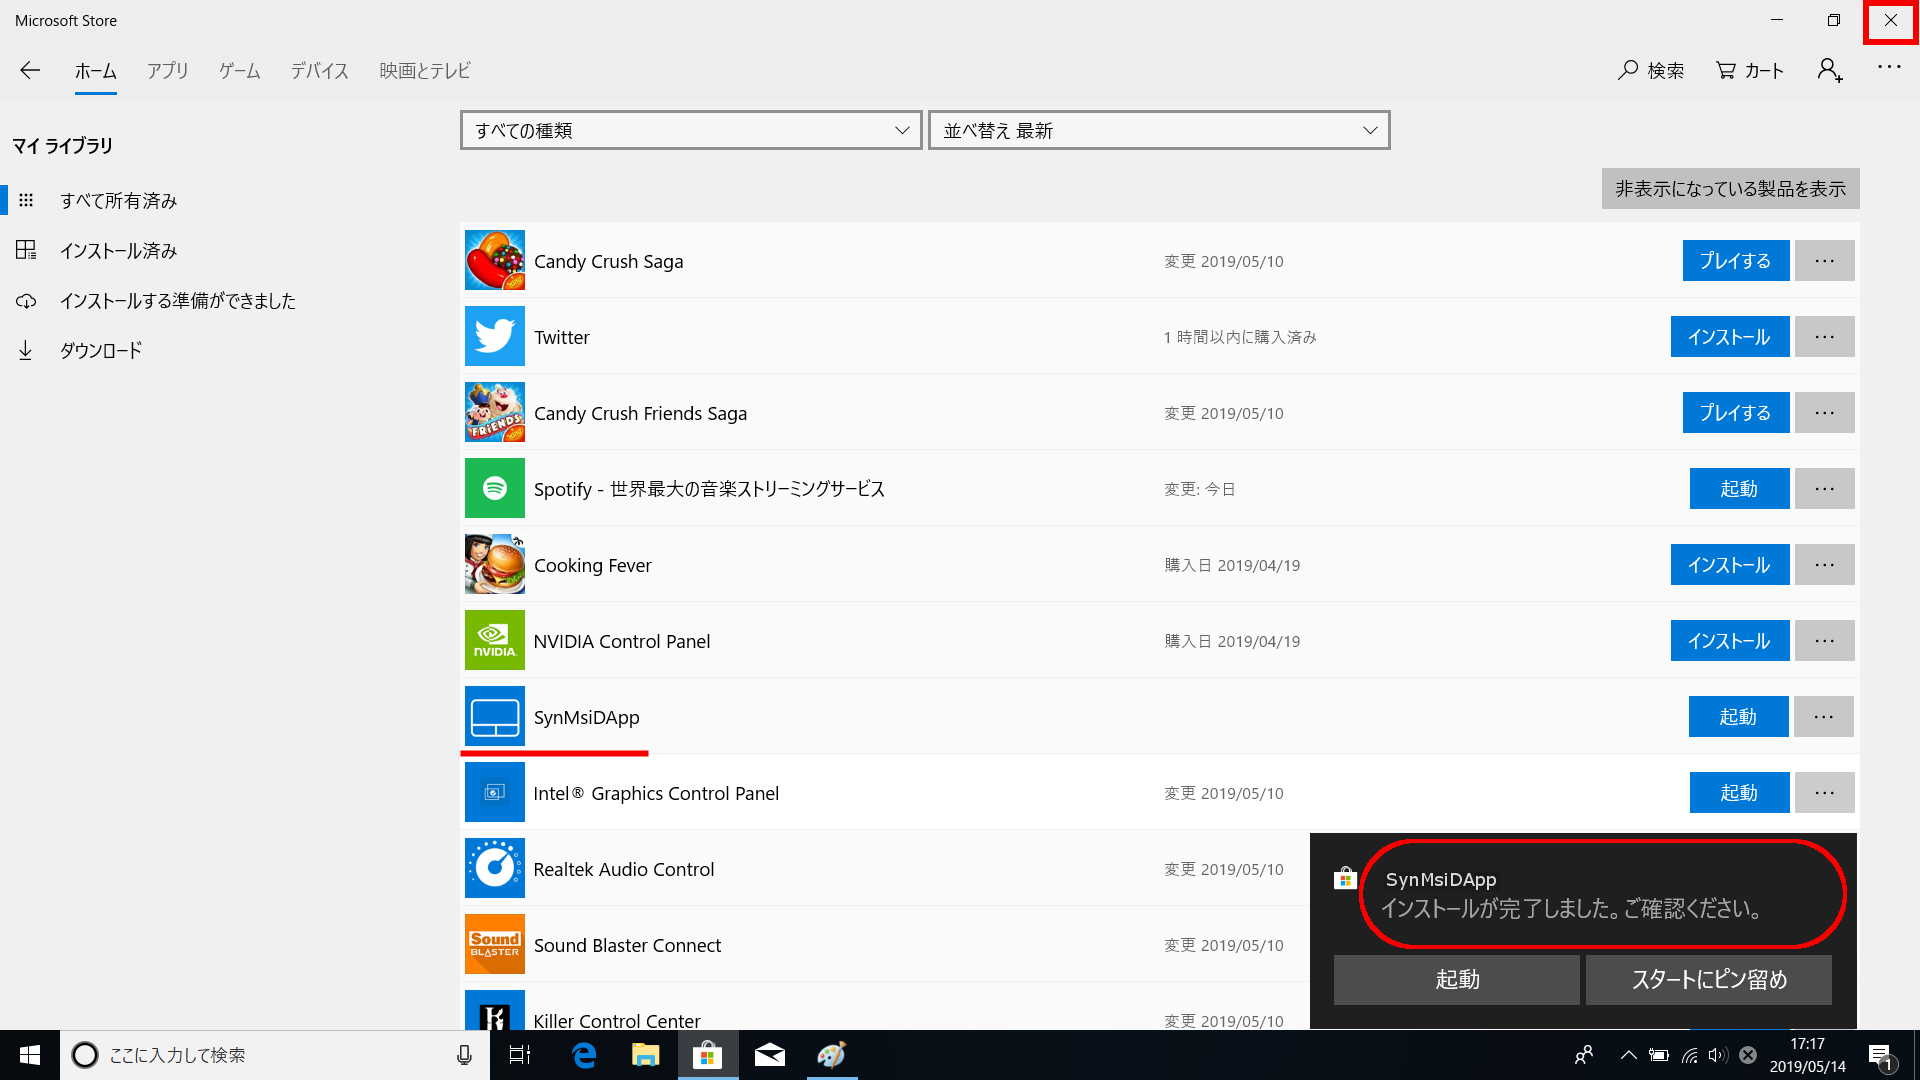The height and width of the screenshot is (1080, 1920).
Task: Go back with the back arrow
Action: (30, 70)
